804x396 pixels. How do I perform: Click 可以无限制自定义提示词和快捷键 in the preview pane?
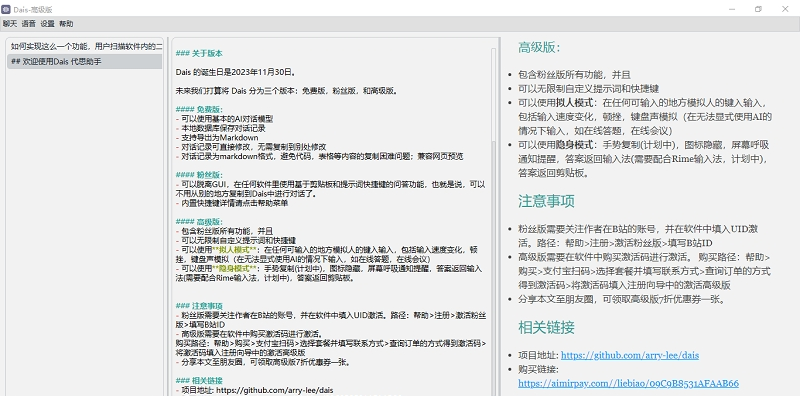coord(588,89)
